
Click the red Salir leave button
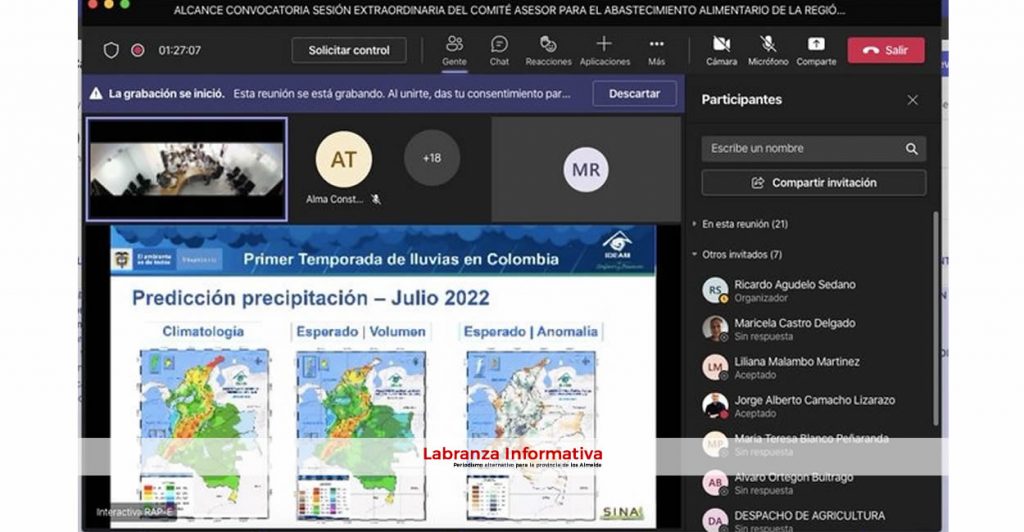pos(886,50)
